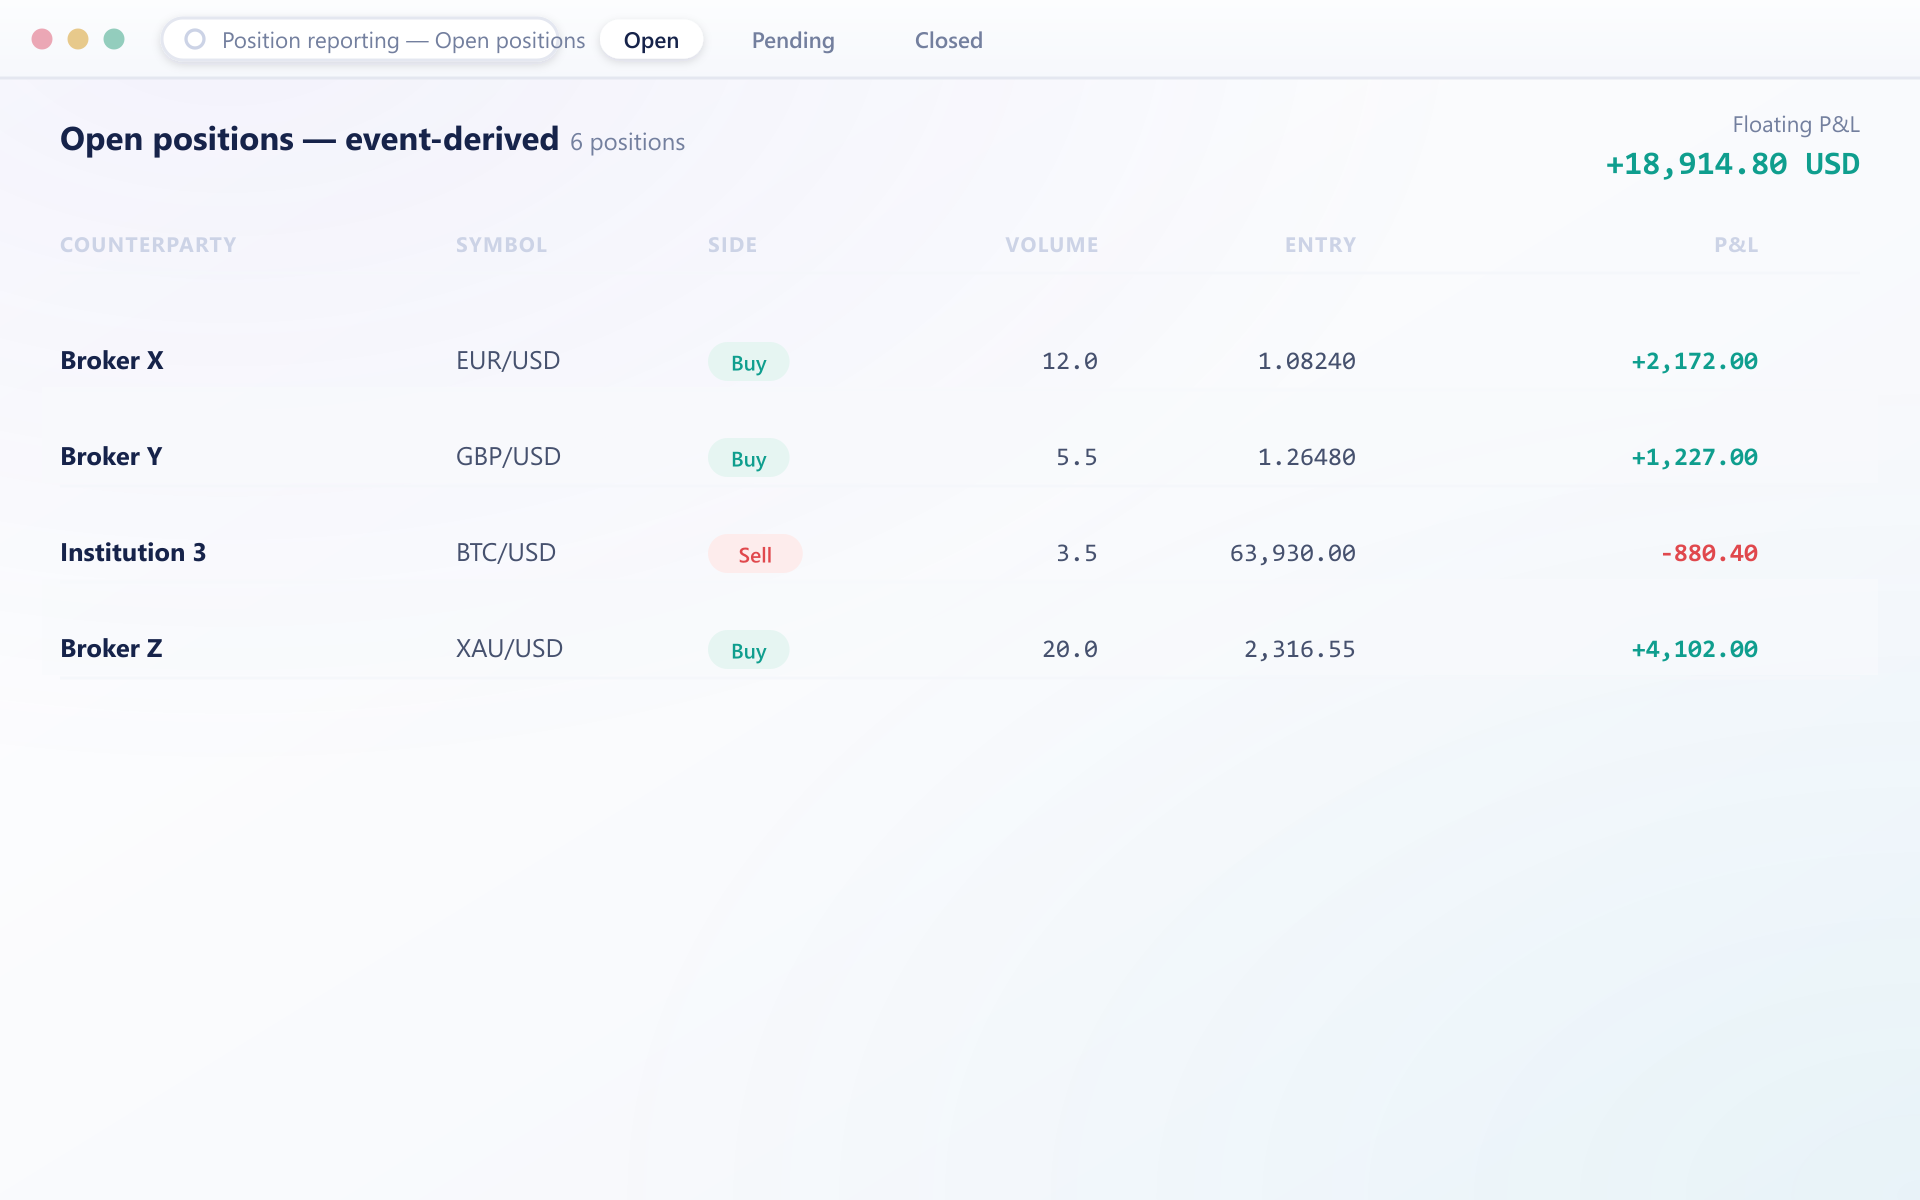Click the GBP/USD symbol cell

point(508,457)
